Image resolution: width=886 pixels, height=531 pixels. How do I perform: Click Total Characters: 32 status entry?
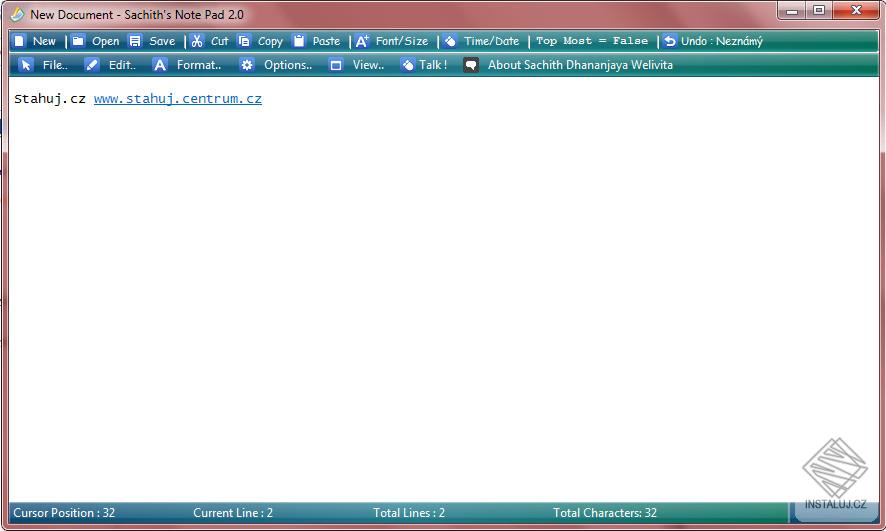(x=605, y=513)
